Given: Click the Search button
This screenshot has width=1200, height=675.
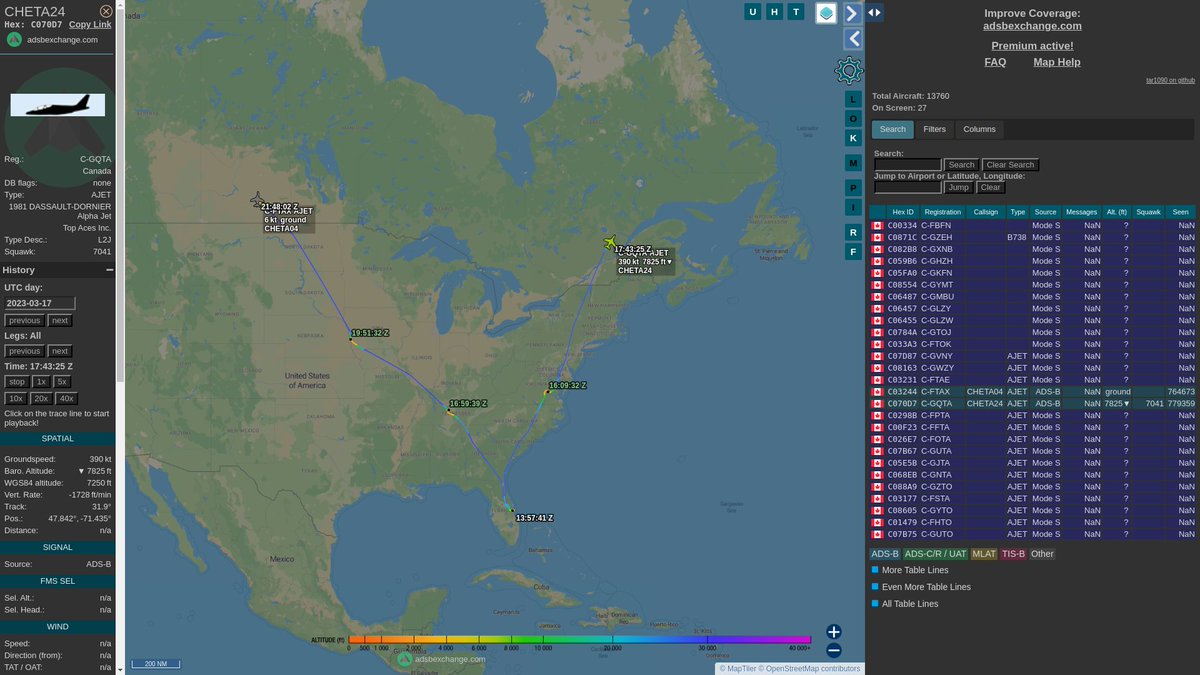Looking at the screenshot, I should [961, 165].
